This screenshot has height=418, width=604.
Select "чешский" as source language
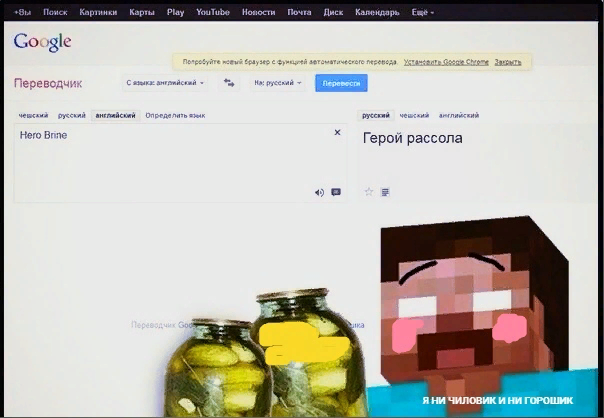coord(34,115)
